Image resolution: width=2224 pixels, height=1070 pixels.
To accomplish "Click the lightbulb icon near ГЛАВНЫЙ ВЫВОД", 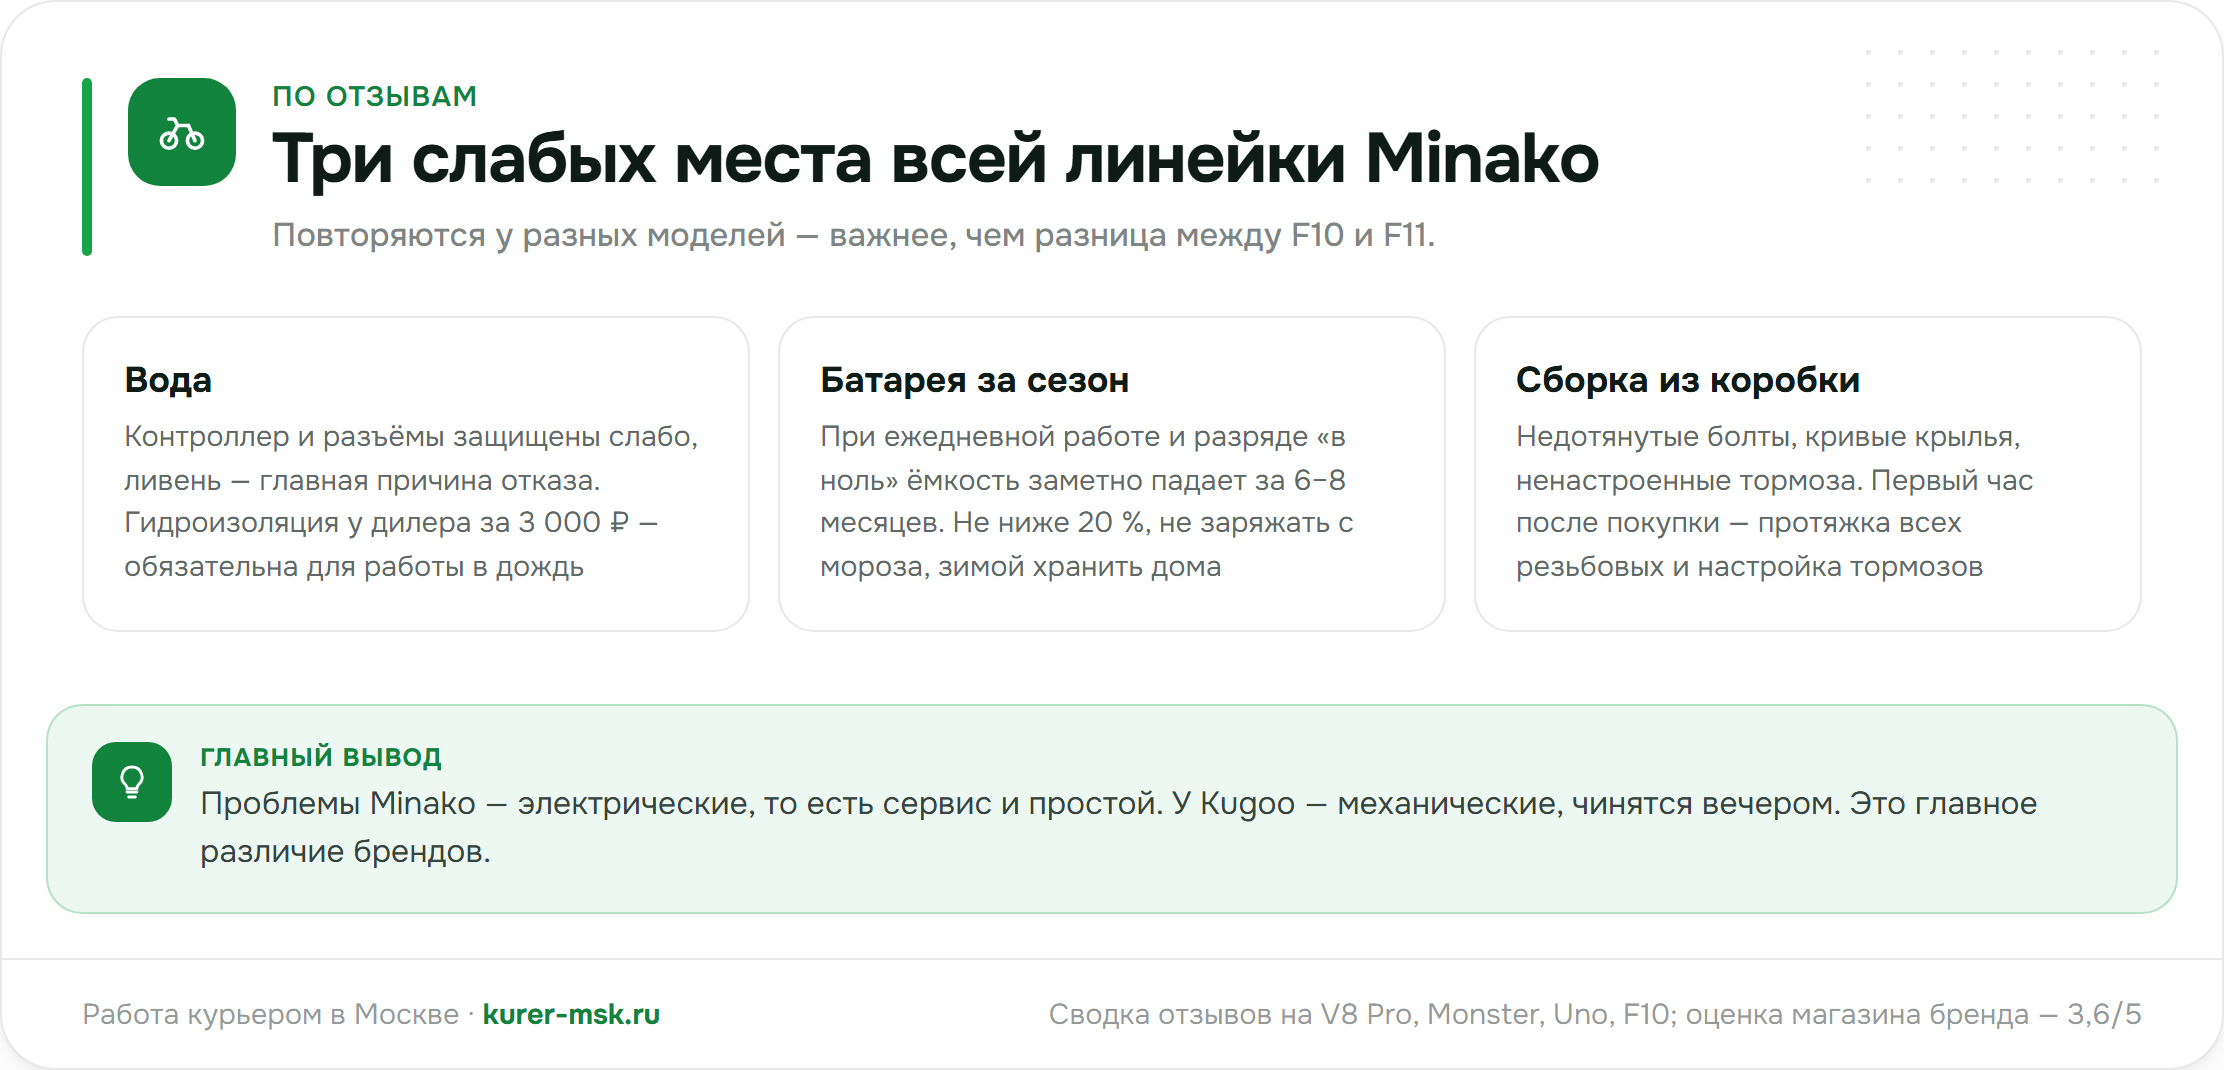I will coord(132,782).
